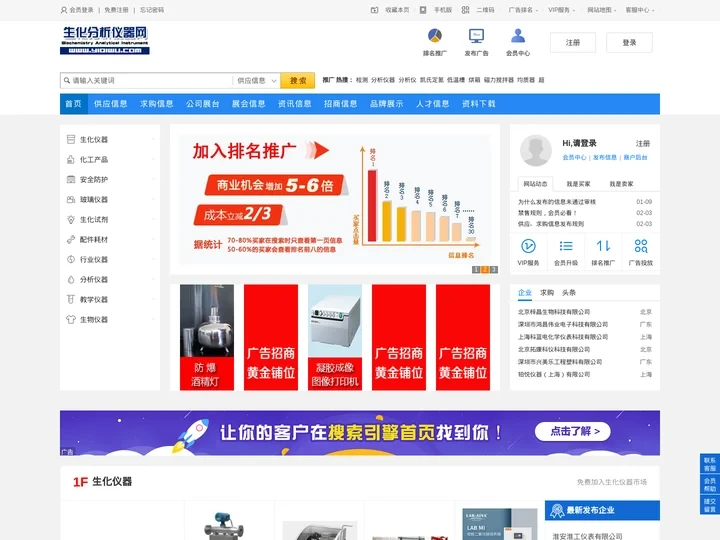The image size is (720, 540).
Task: Expand the 化工产品 sidebar category arrow
Action: [153, 159]
